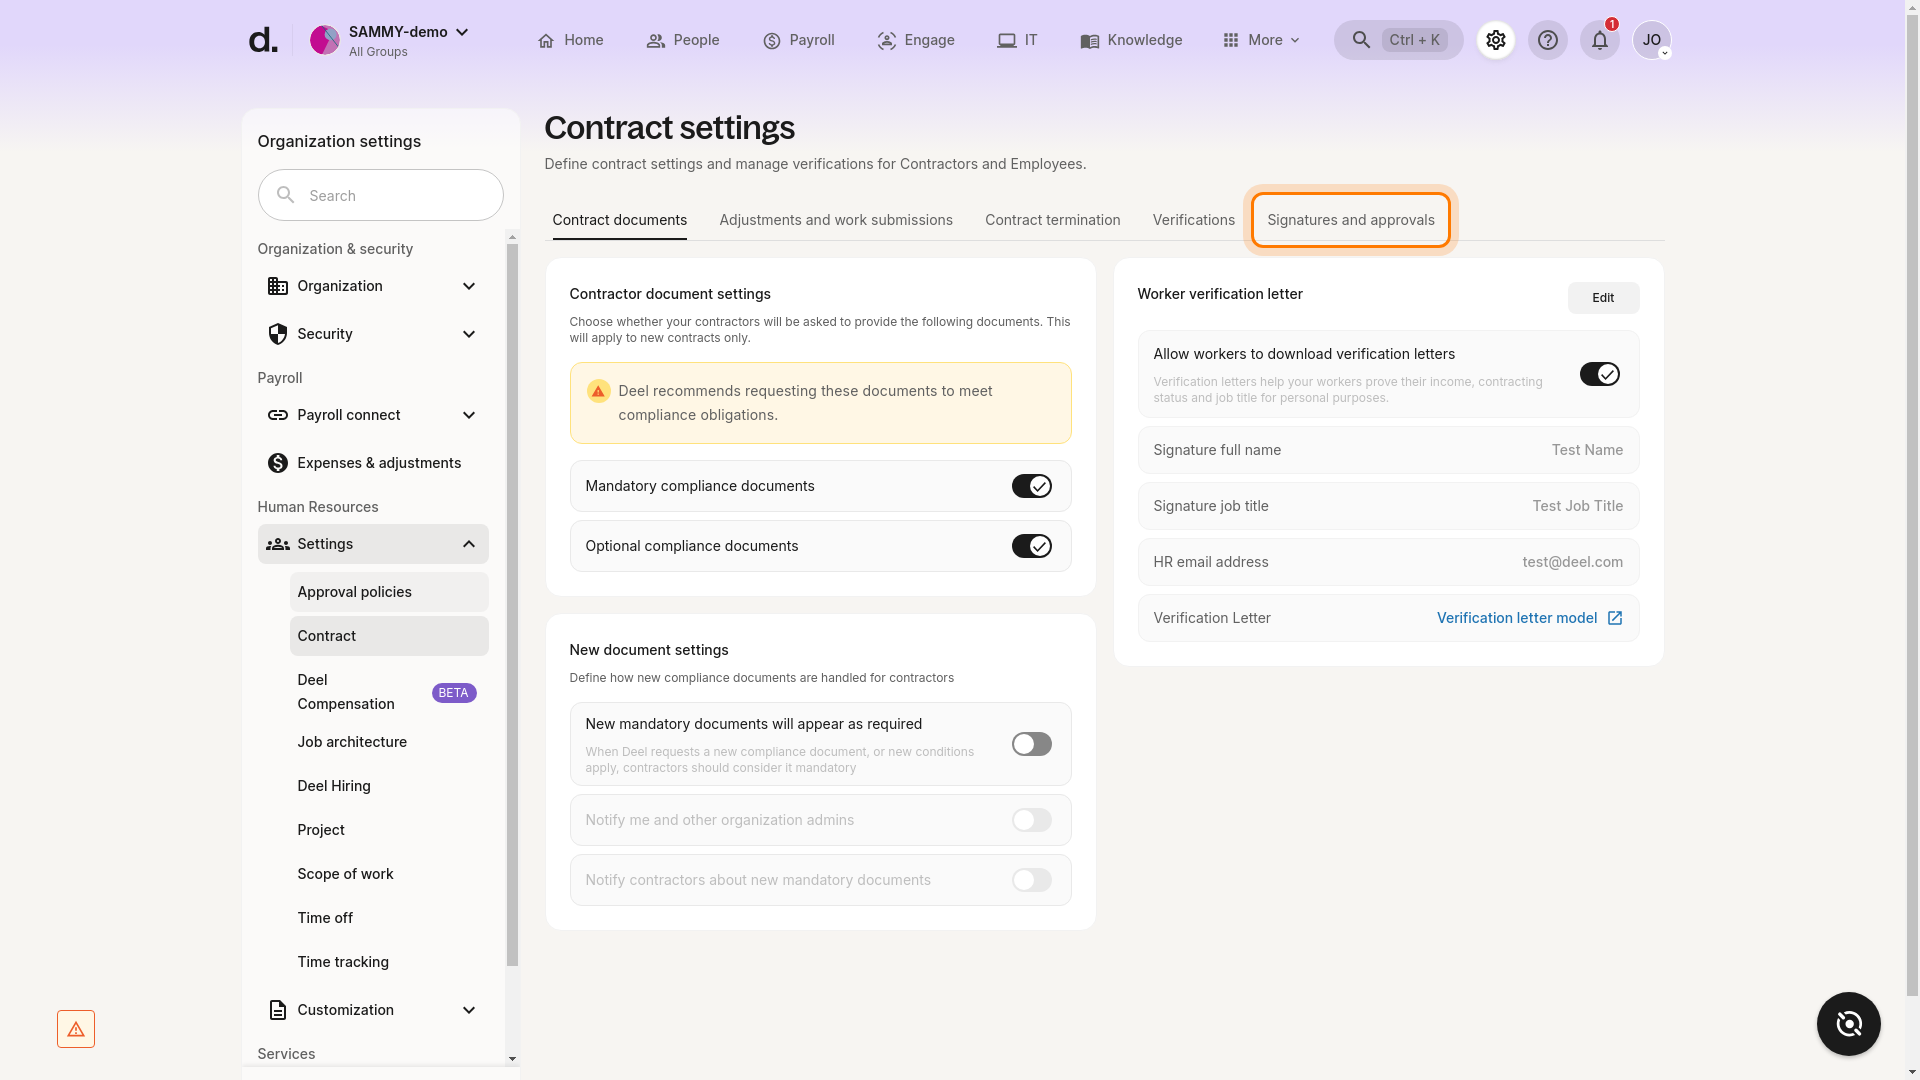The height and width of the screenshot is (1080, 1920).
Task: Expand the Customization chevron
Action: 469,1010
